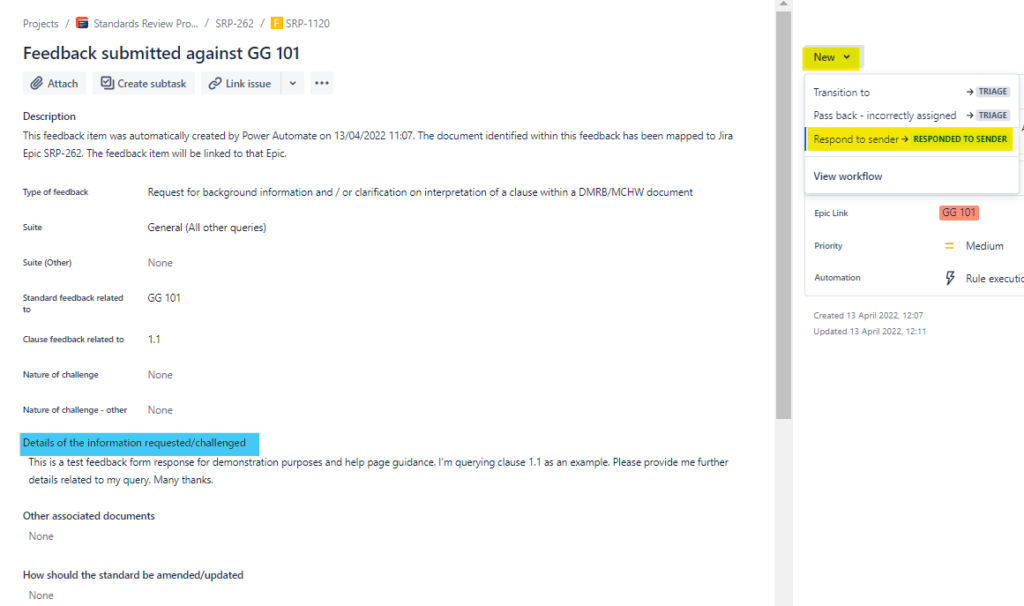Click the Create subtask checkbox icon
Screen dimensions: 1024x606
point(107,84)
